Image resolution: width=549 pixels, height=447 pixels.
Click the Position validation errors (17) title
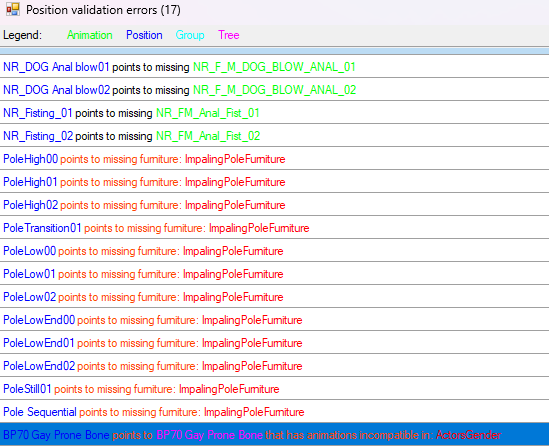[x=103, y=10]
